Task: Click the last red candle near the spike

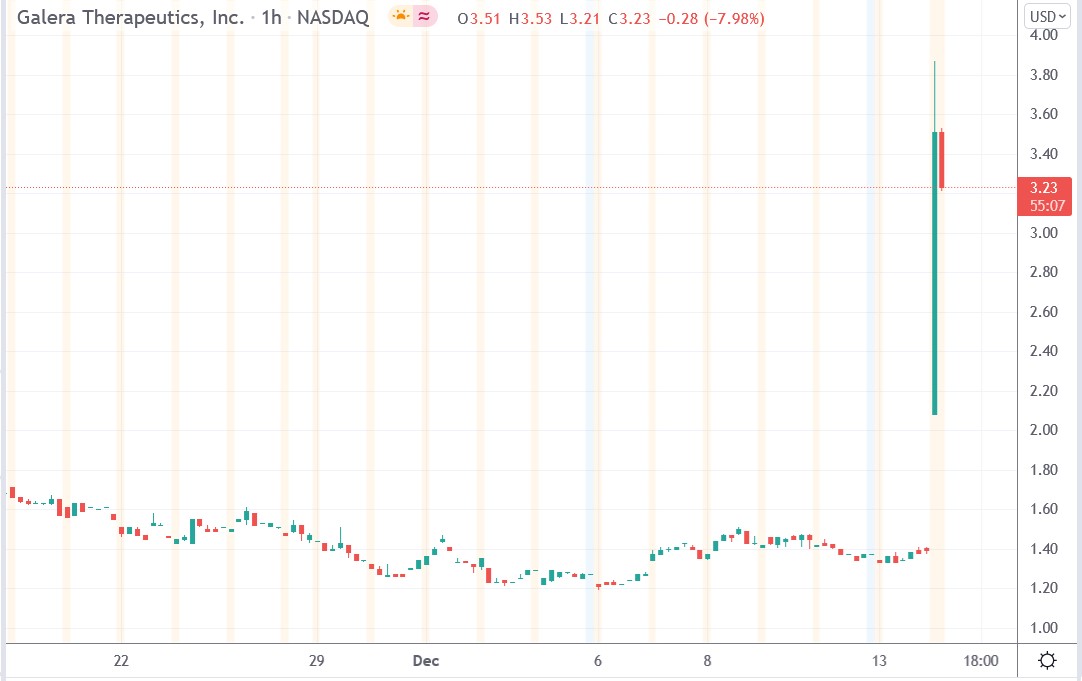Action: [941, 160]
